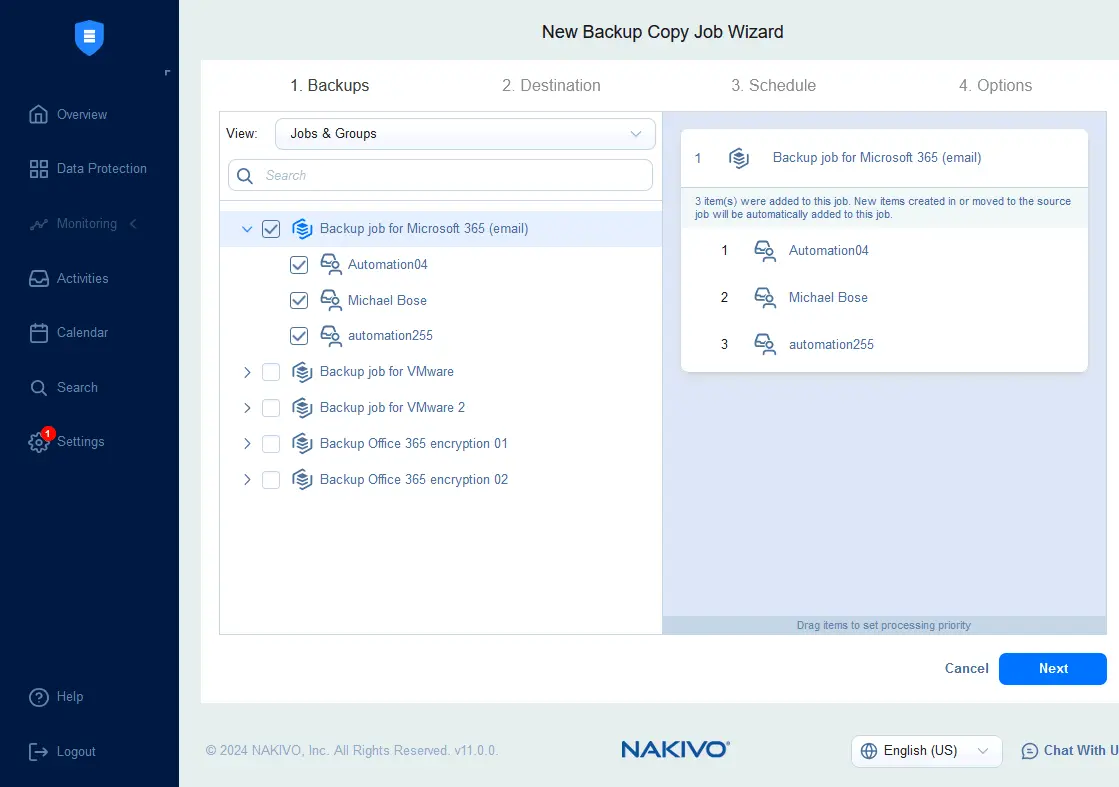Click the Search magnifier icon in sidebar
1119x787 pixels.
pyautogui.click(x=39, y=387)
